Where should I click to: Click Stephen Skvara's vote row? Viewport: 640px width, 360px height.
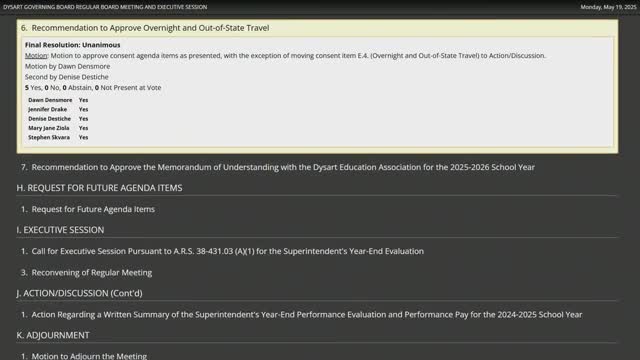(58, 138)
